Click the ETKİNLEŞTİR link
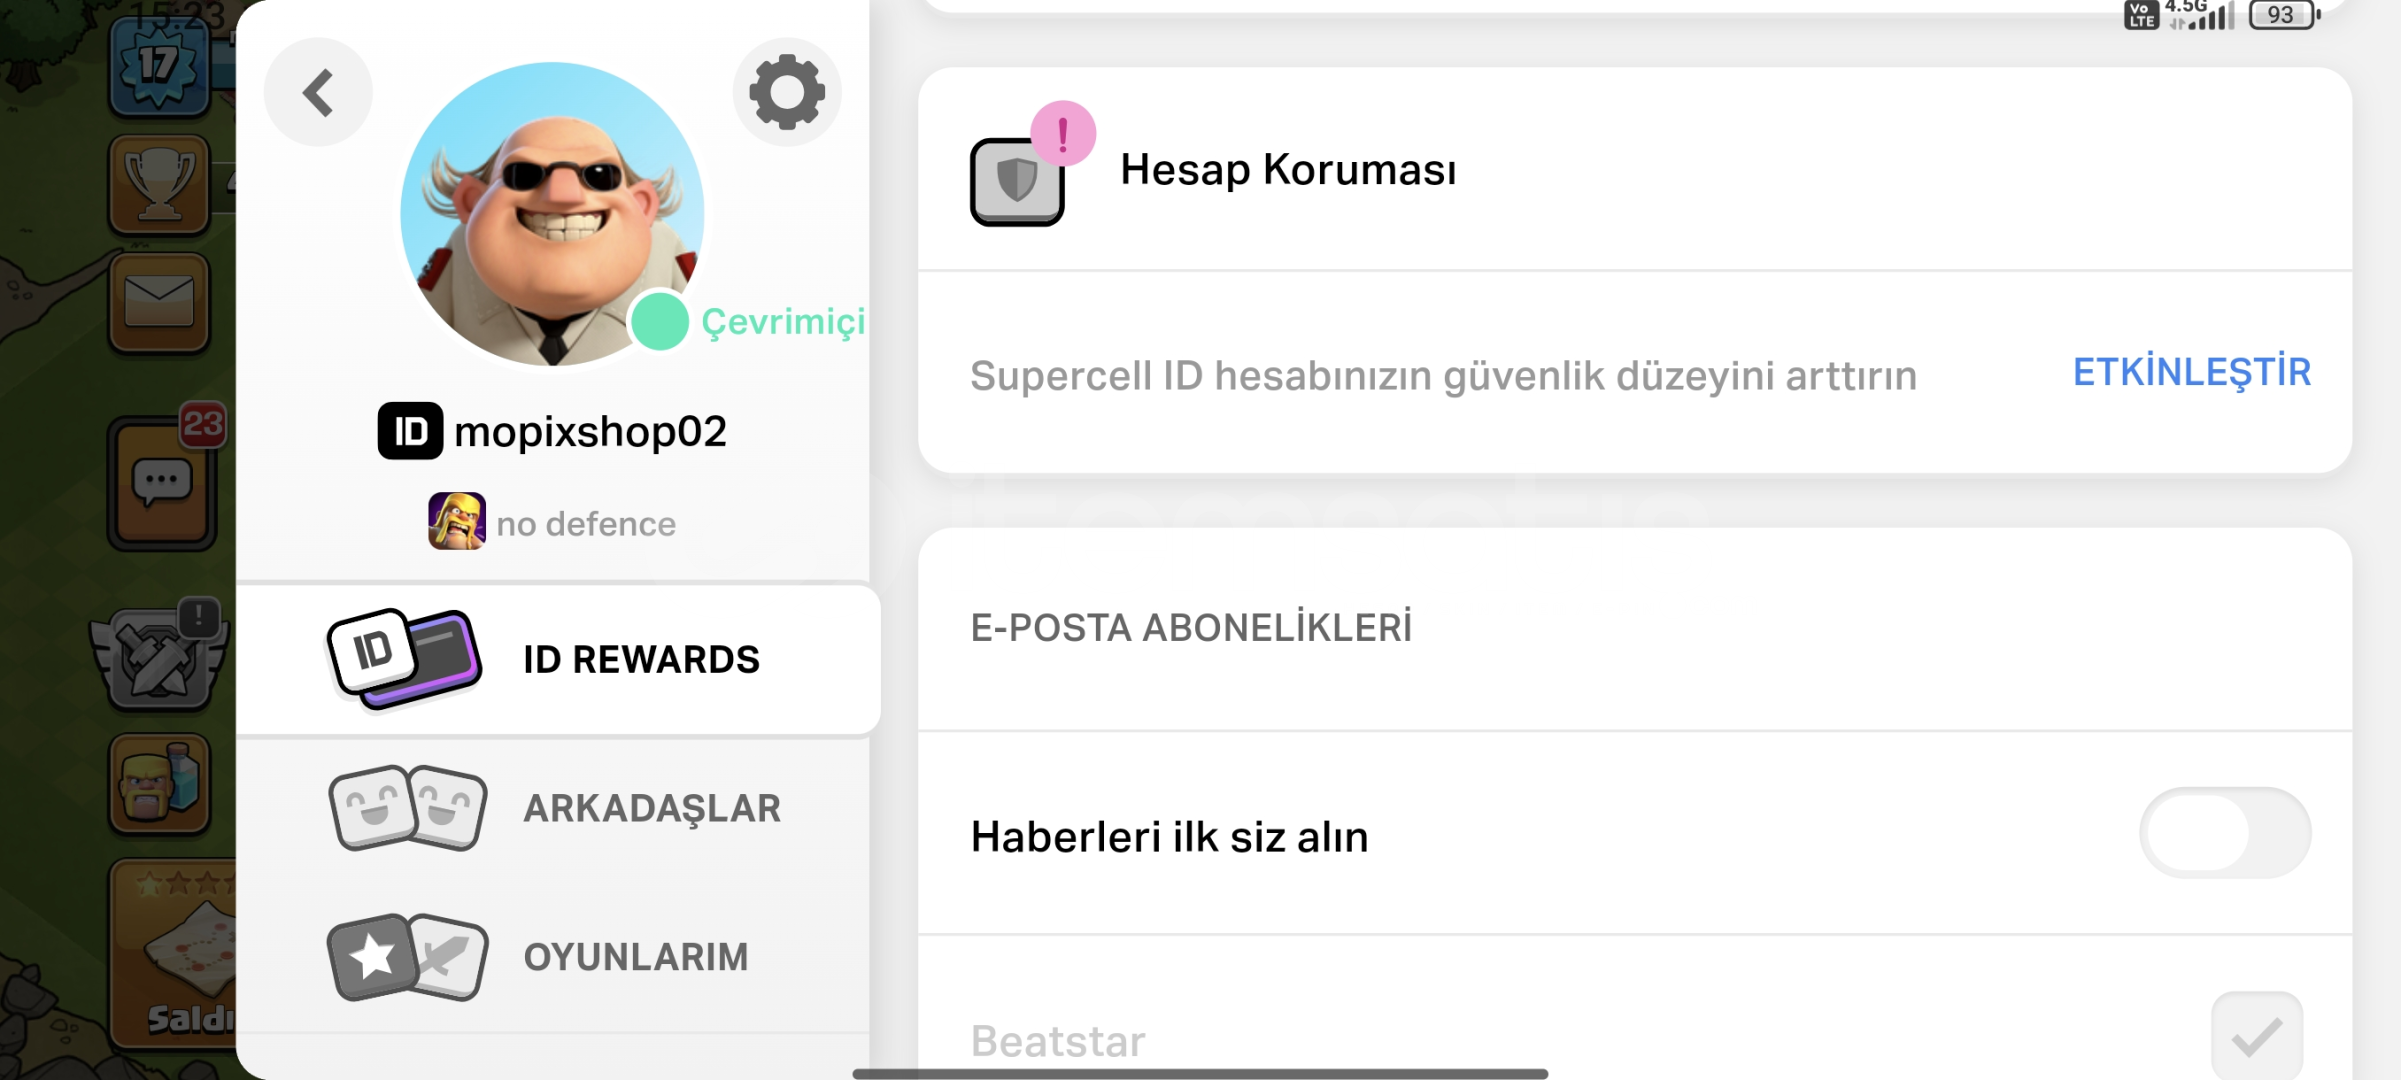This screenshot has height=1080, width=2401. tap(2191, 372)
